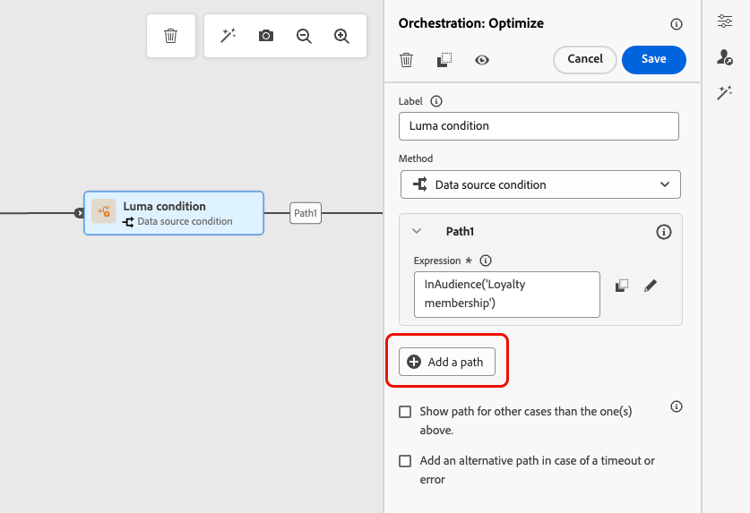
Task: Duplicate the activity with the panel copy icon
Action: [444, 60]
